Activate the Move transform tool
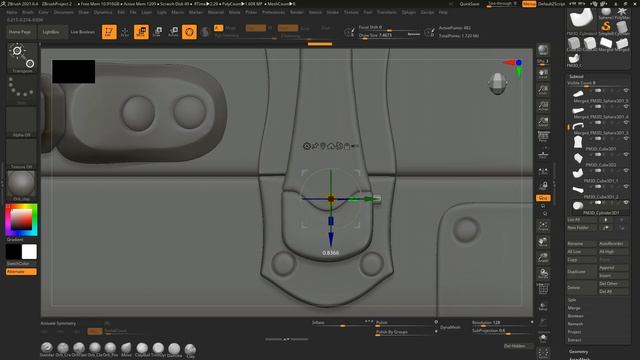640x360 pixels. [x=141, y=32]
